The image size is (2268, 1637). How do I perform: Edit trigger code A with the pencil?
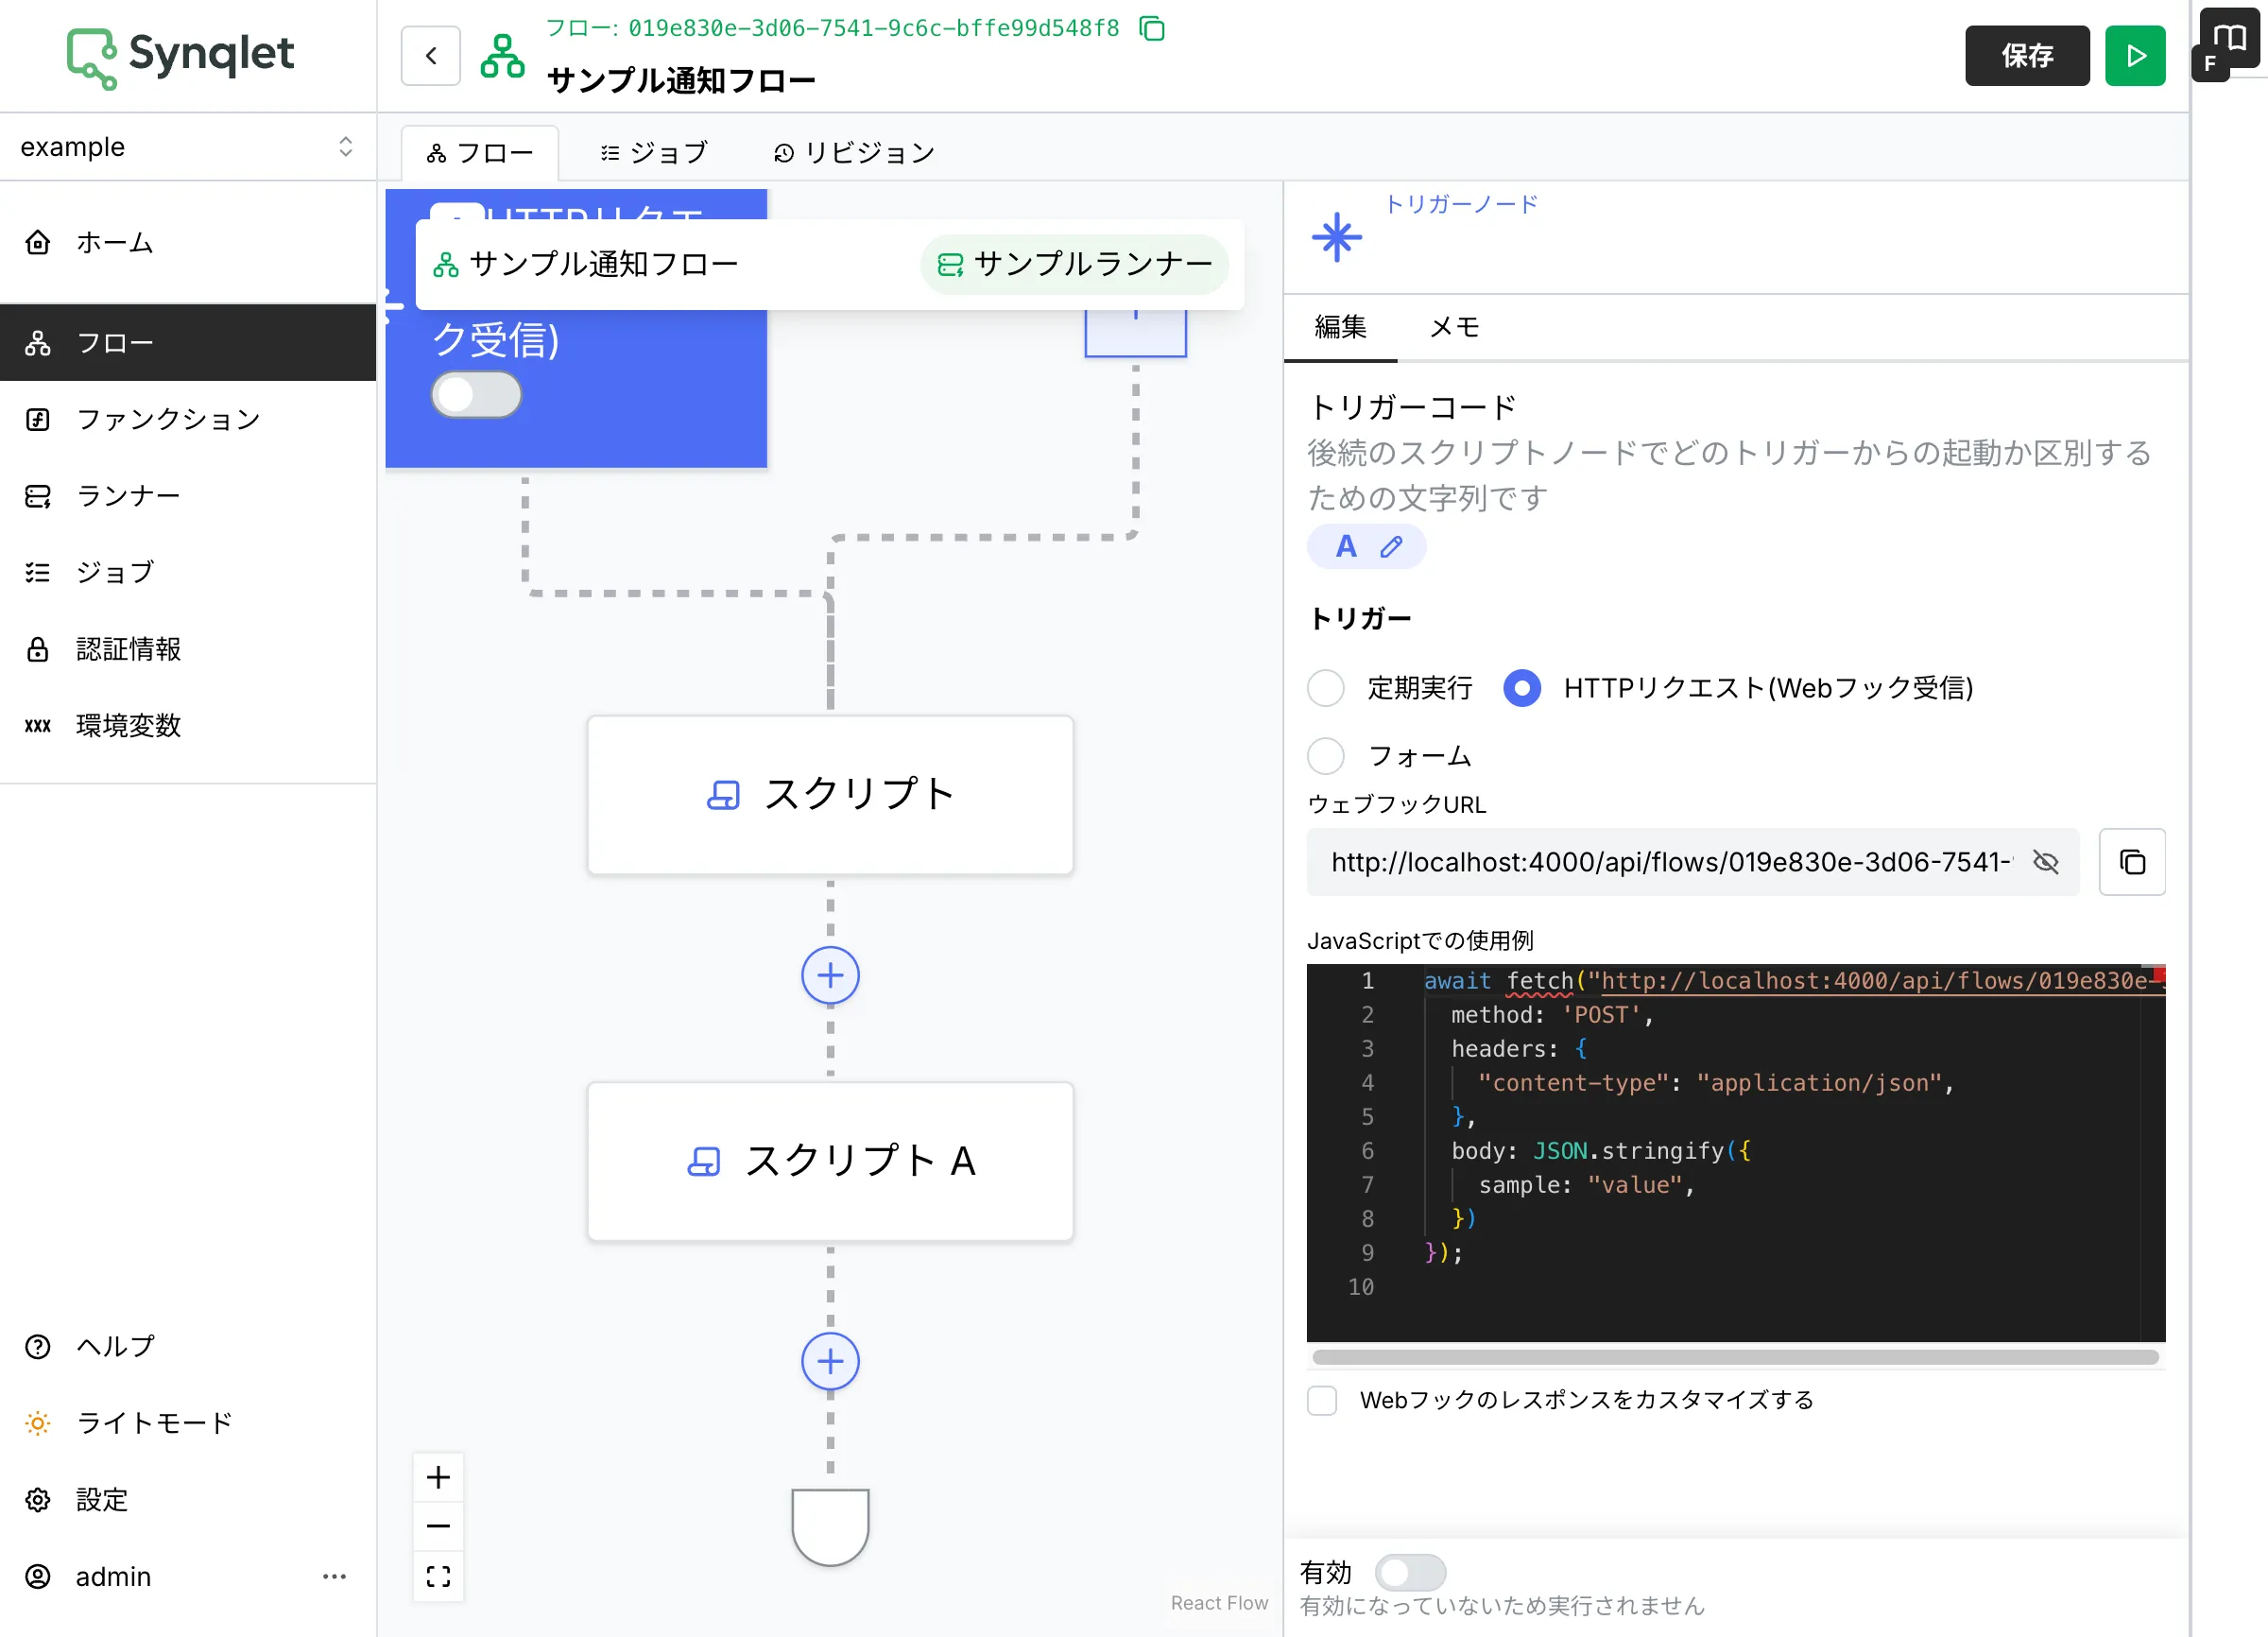click(x=1391, y=547)
